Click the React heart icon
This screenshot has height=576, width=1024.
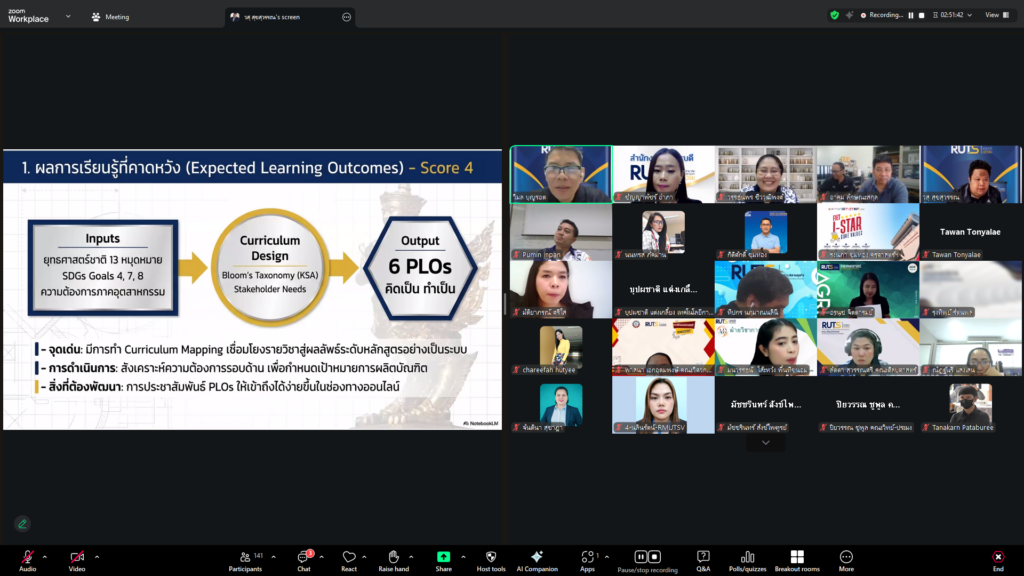tap(348, 557)
